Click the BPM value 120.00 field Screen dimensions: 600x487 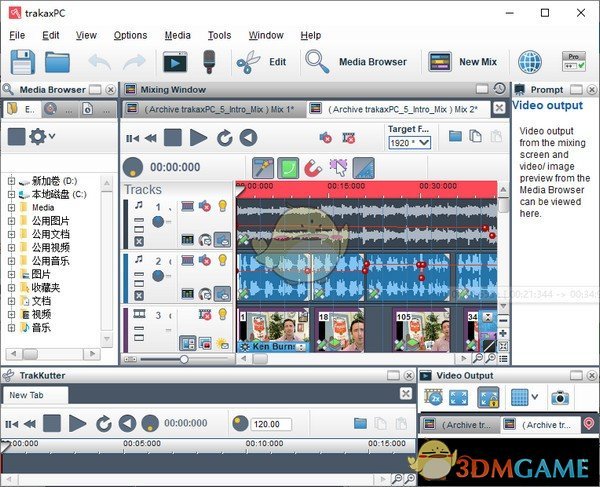point(271,424)
